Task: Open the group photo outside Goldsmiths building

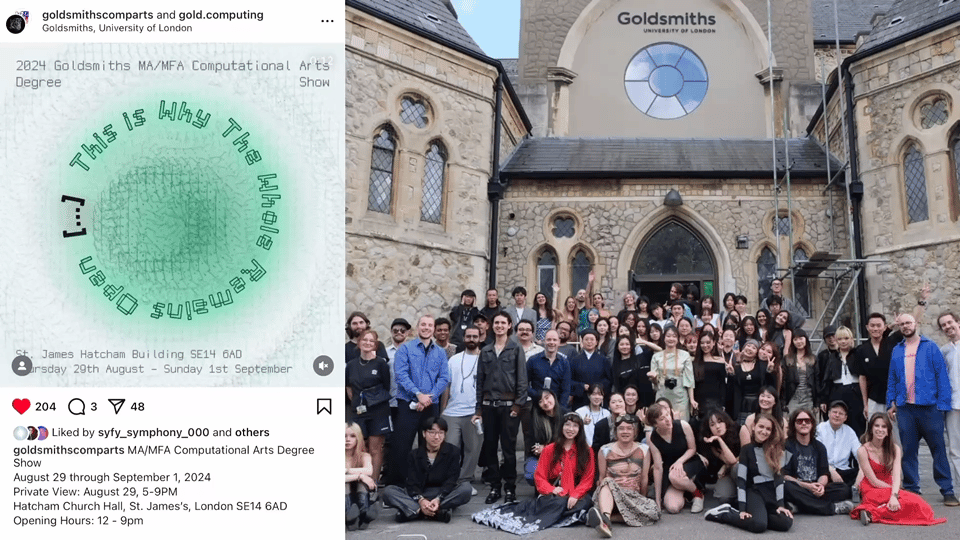Action: tap(653, 270)
